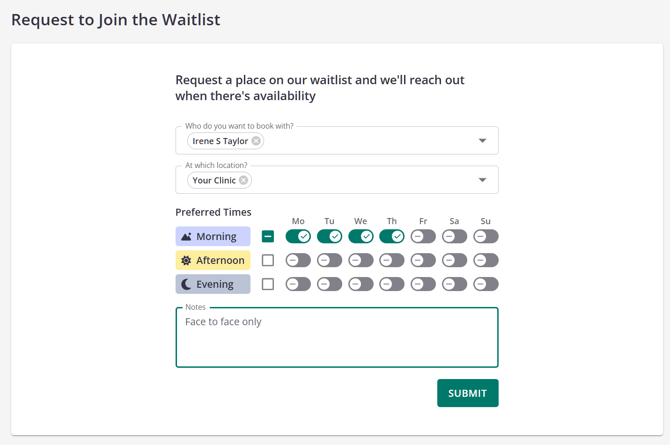This screenshot has width=670, height=445.
Task: Click the Morning mountain icon
Action: coord(186,237)
